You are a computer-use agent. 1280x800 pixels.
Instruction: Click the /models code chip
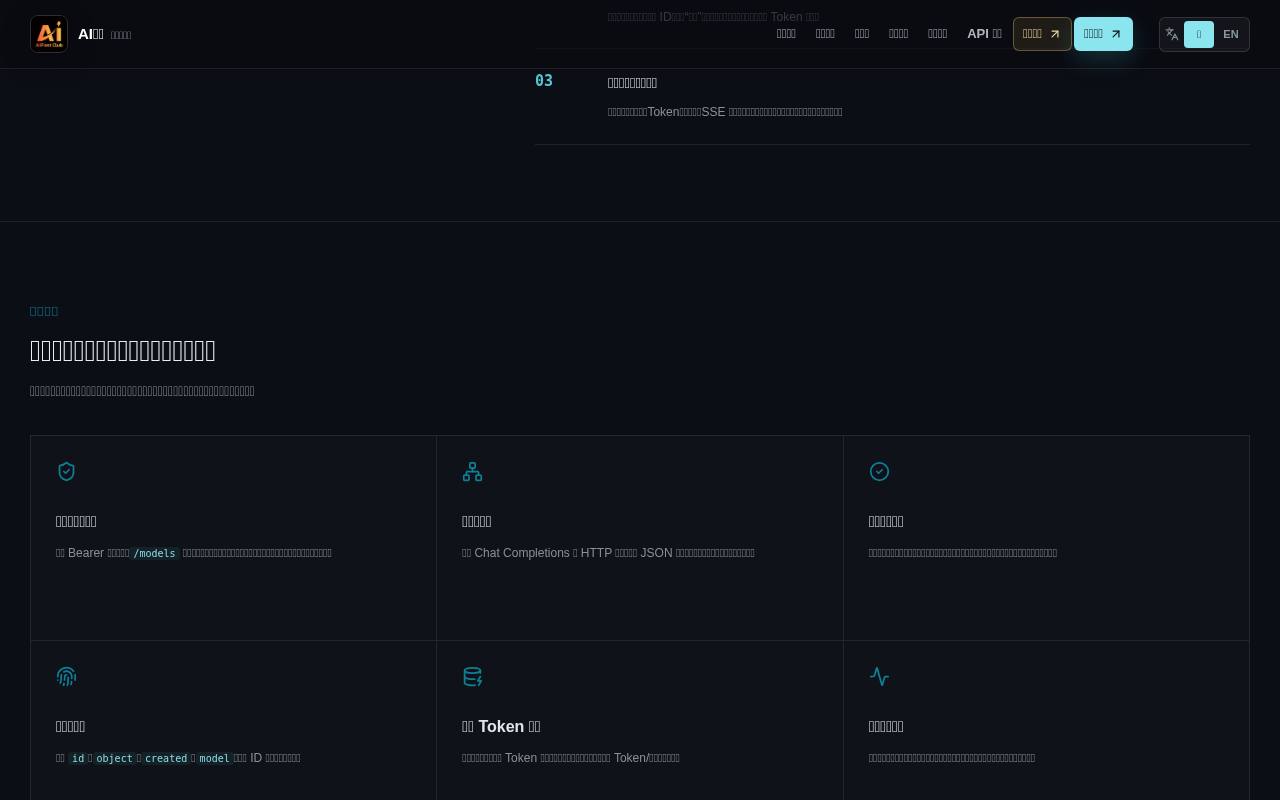[155, 553]
